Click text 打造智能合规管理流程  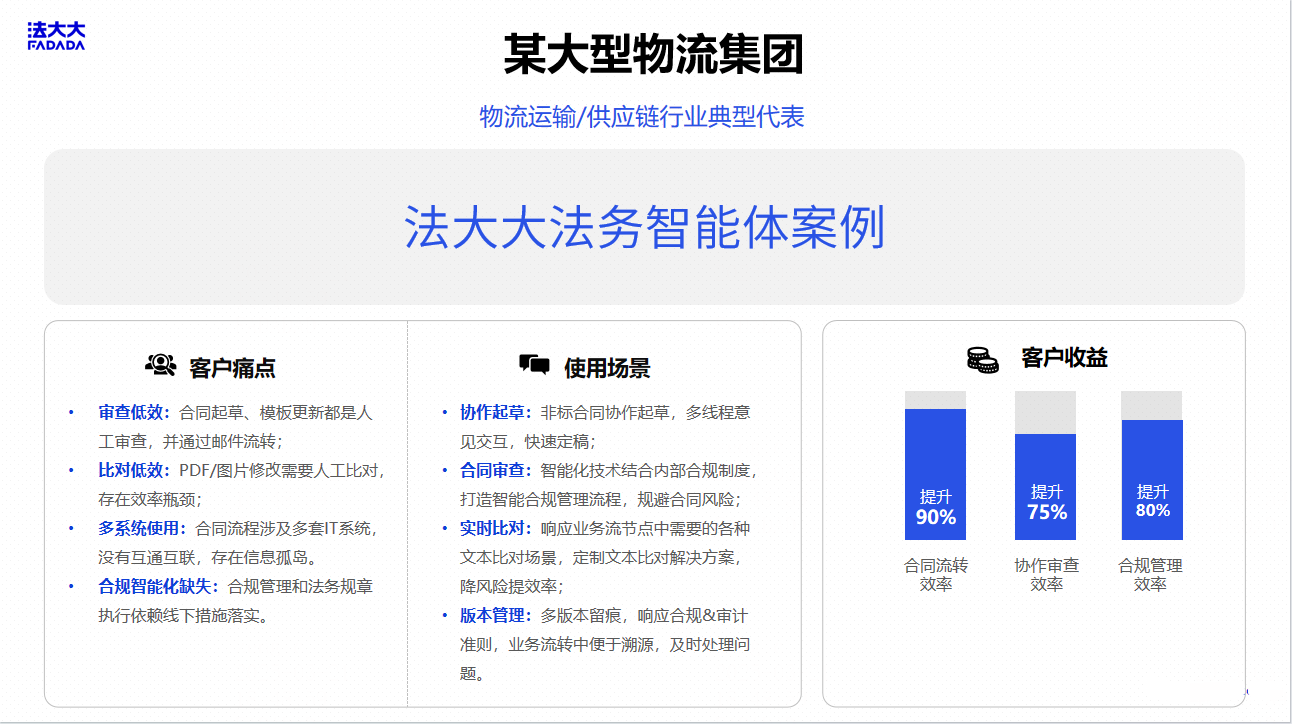click(540, 499)
